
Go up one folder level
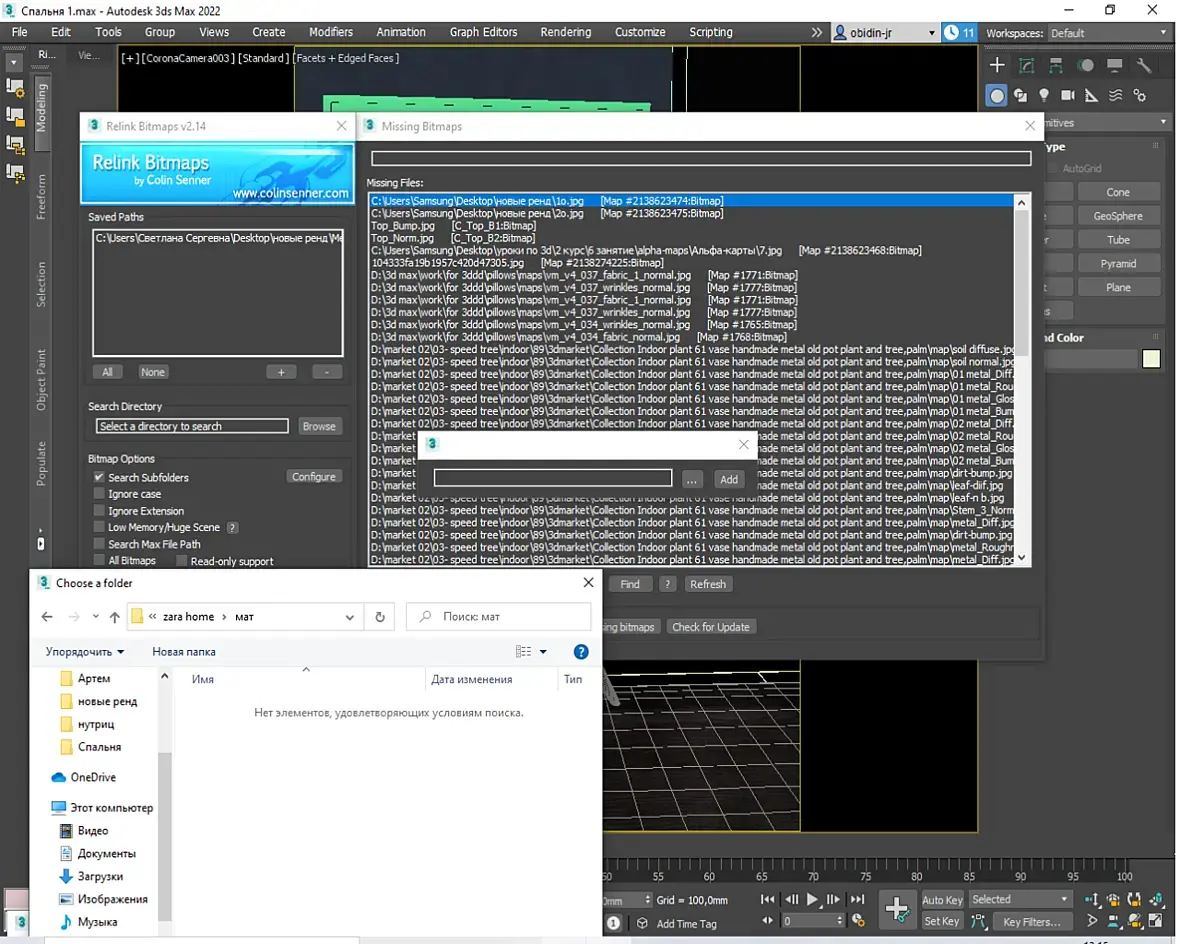(x=114, y=617)
